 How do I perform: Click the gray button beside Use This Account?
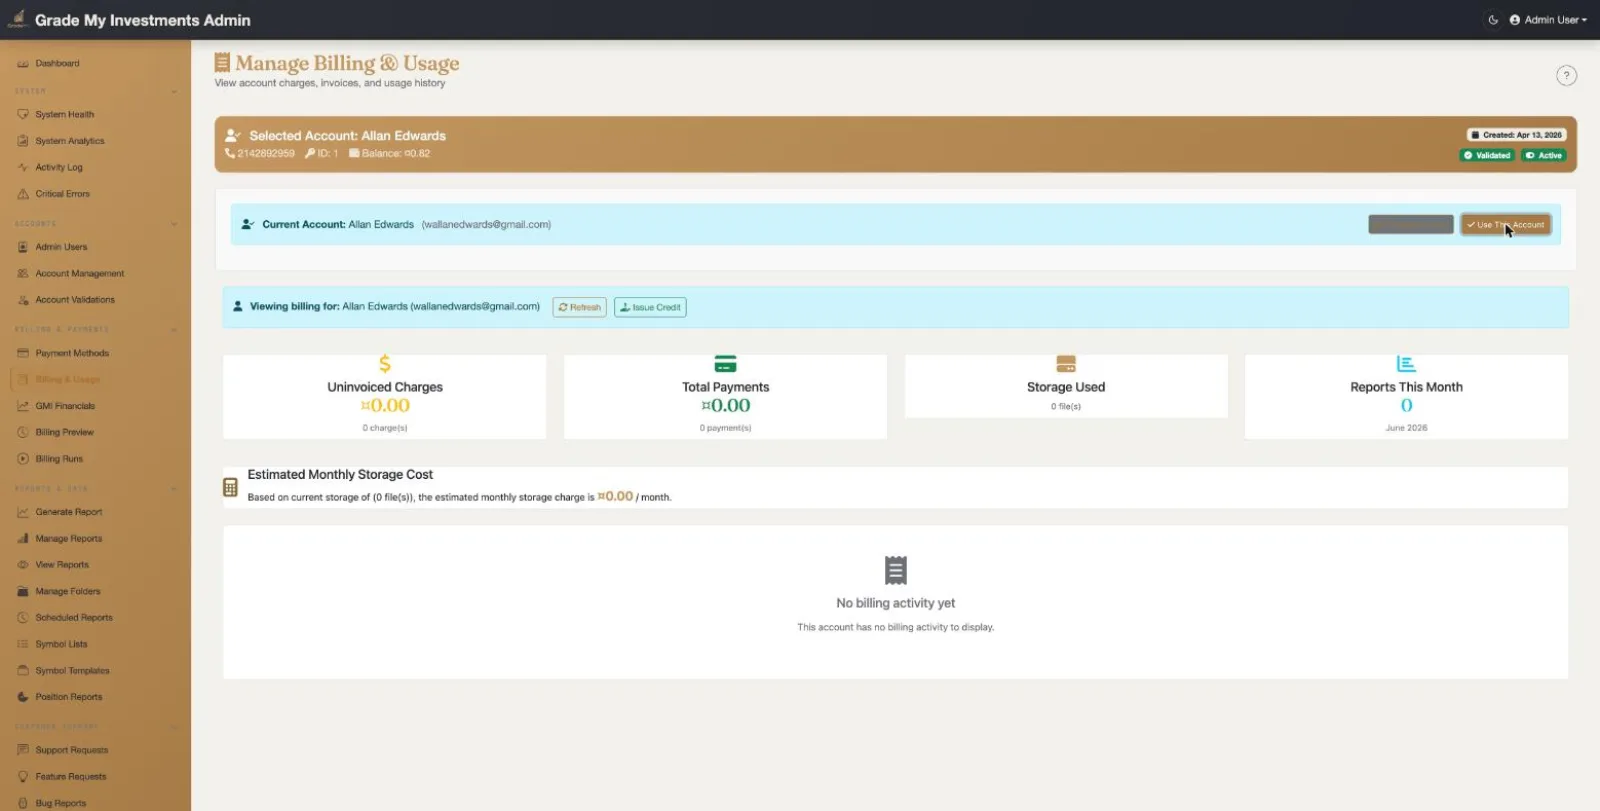[x=1411, y=225]
